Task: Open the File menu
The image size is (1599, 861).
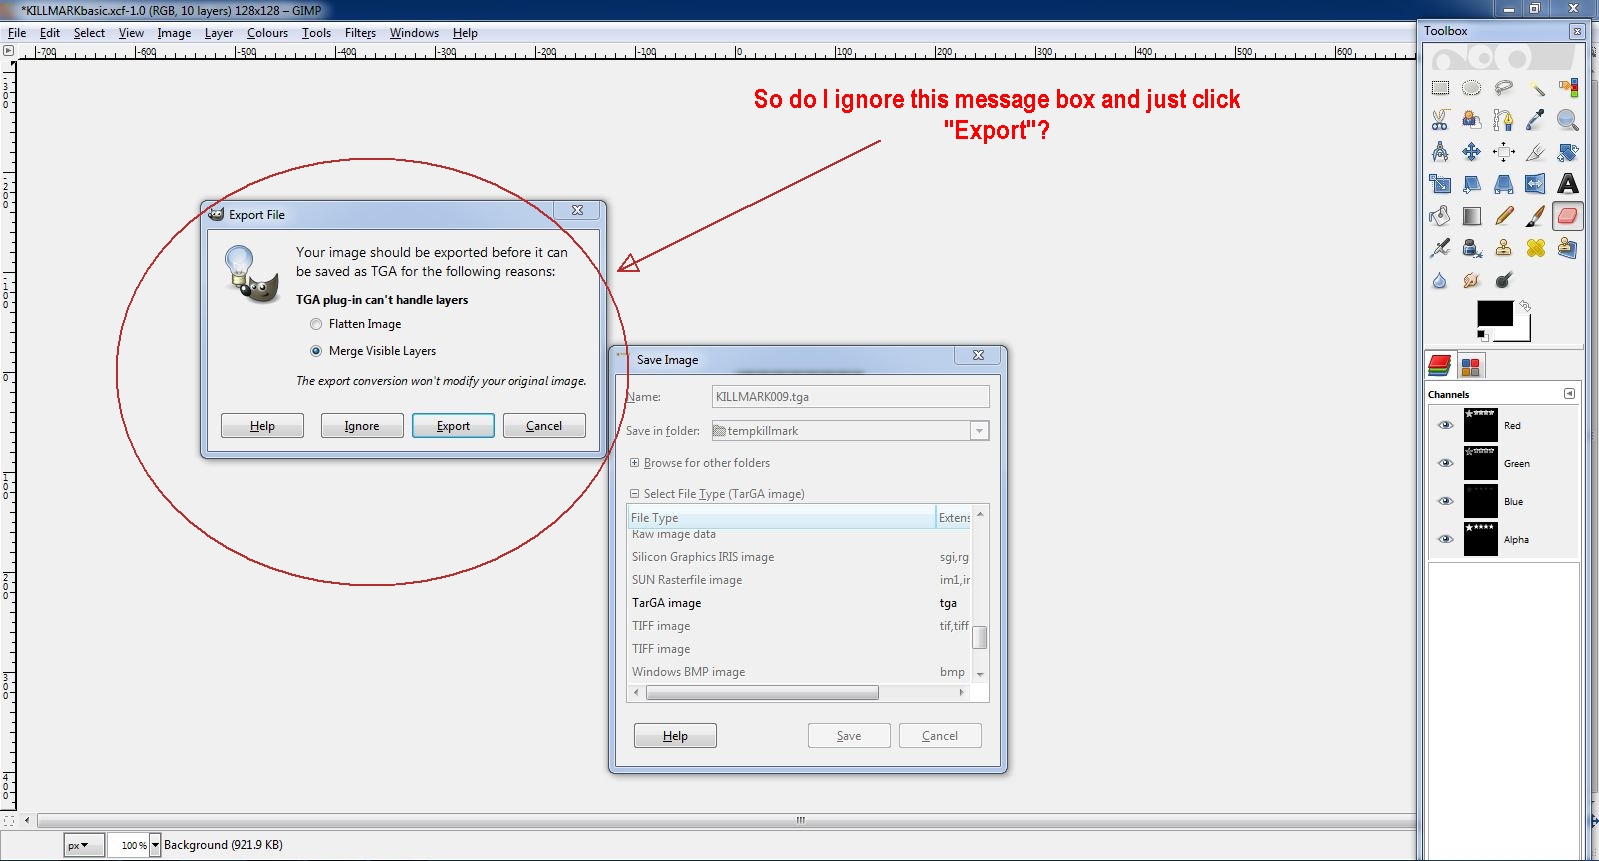Action: click(x=17, y=33)
